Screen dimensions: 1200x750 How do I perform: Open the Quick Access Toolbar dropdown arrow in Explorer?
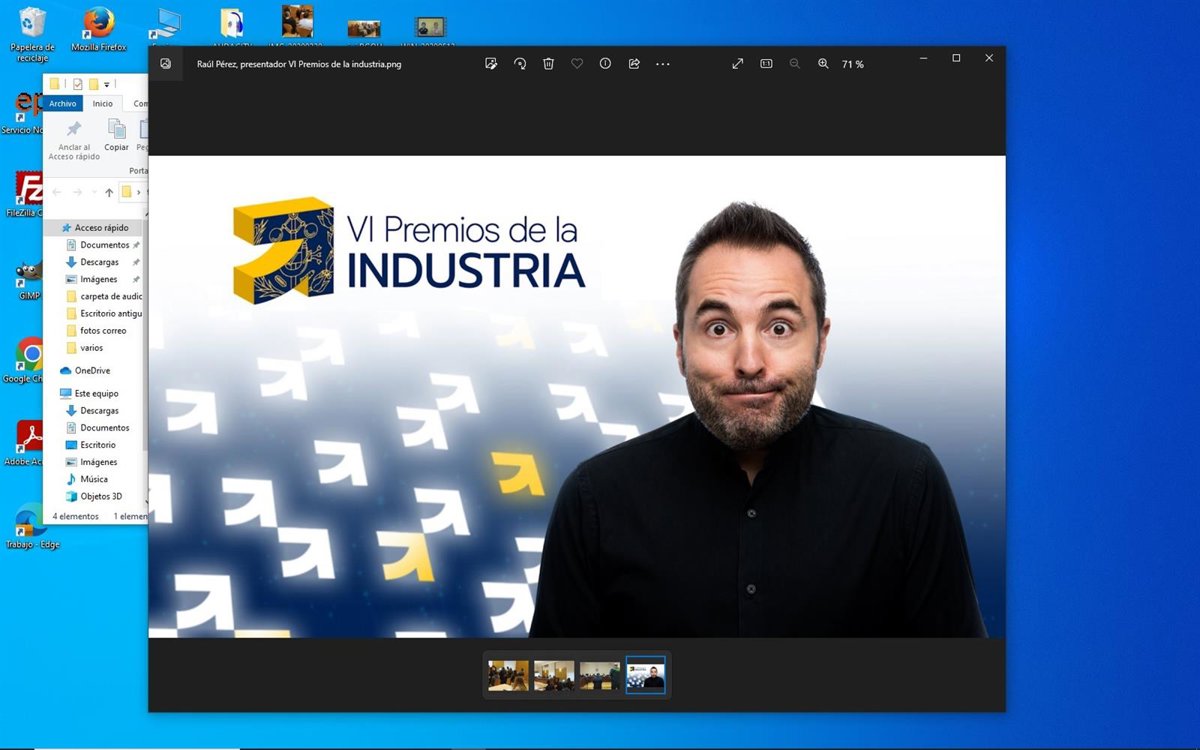coord(107,84)
